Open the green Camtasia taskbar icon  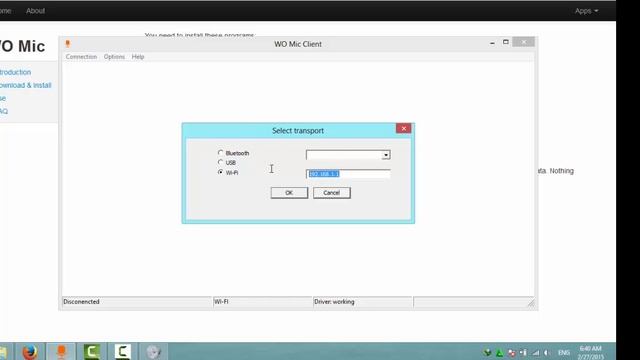click(x=92, y=351)
